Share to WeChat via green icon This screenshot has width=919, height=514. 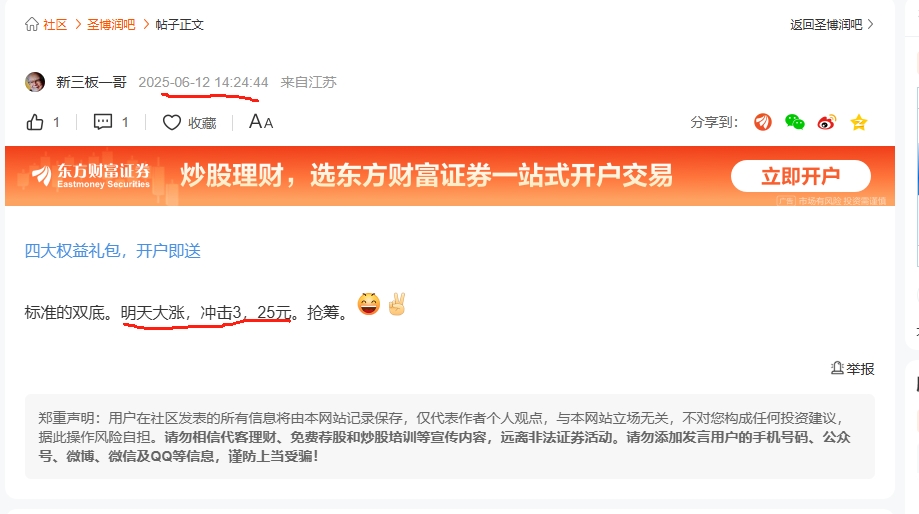tap(795, 122)
